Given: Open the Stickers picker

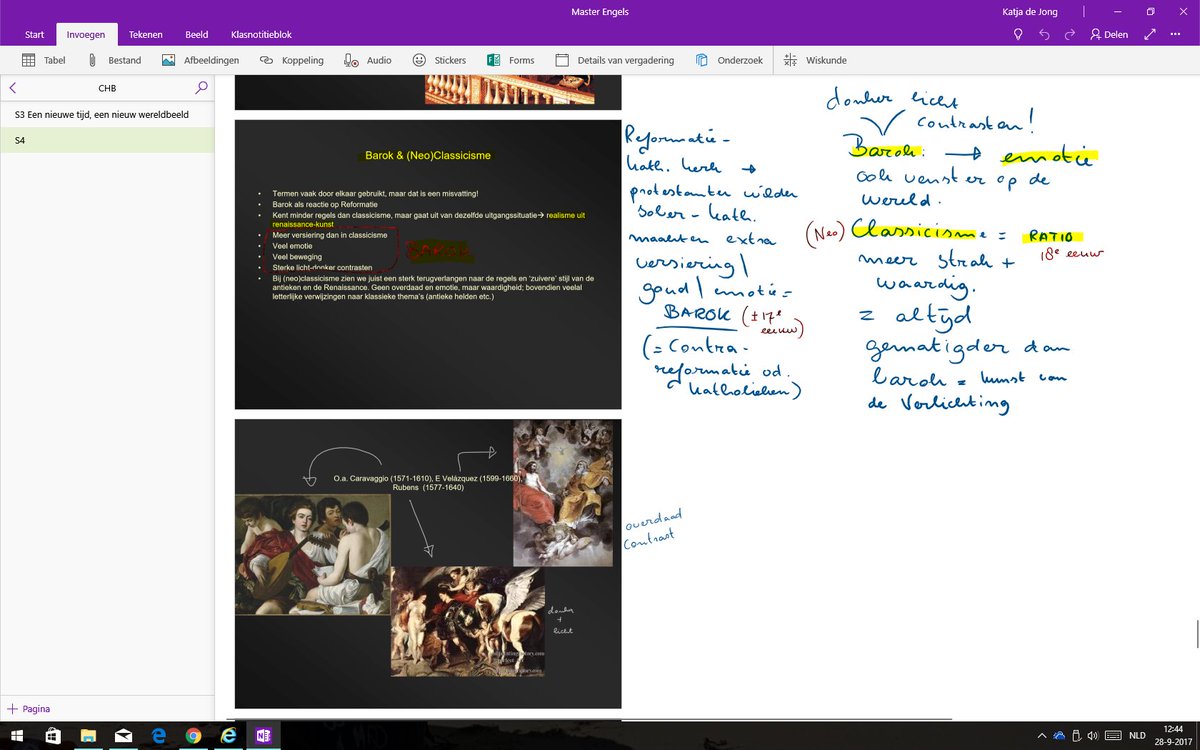Looking at the screenshot, I should click(439, 60).
